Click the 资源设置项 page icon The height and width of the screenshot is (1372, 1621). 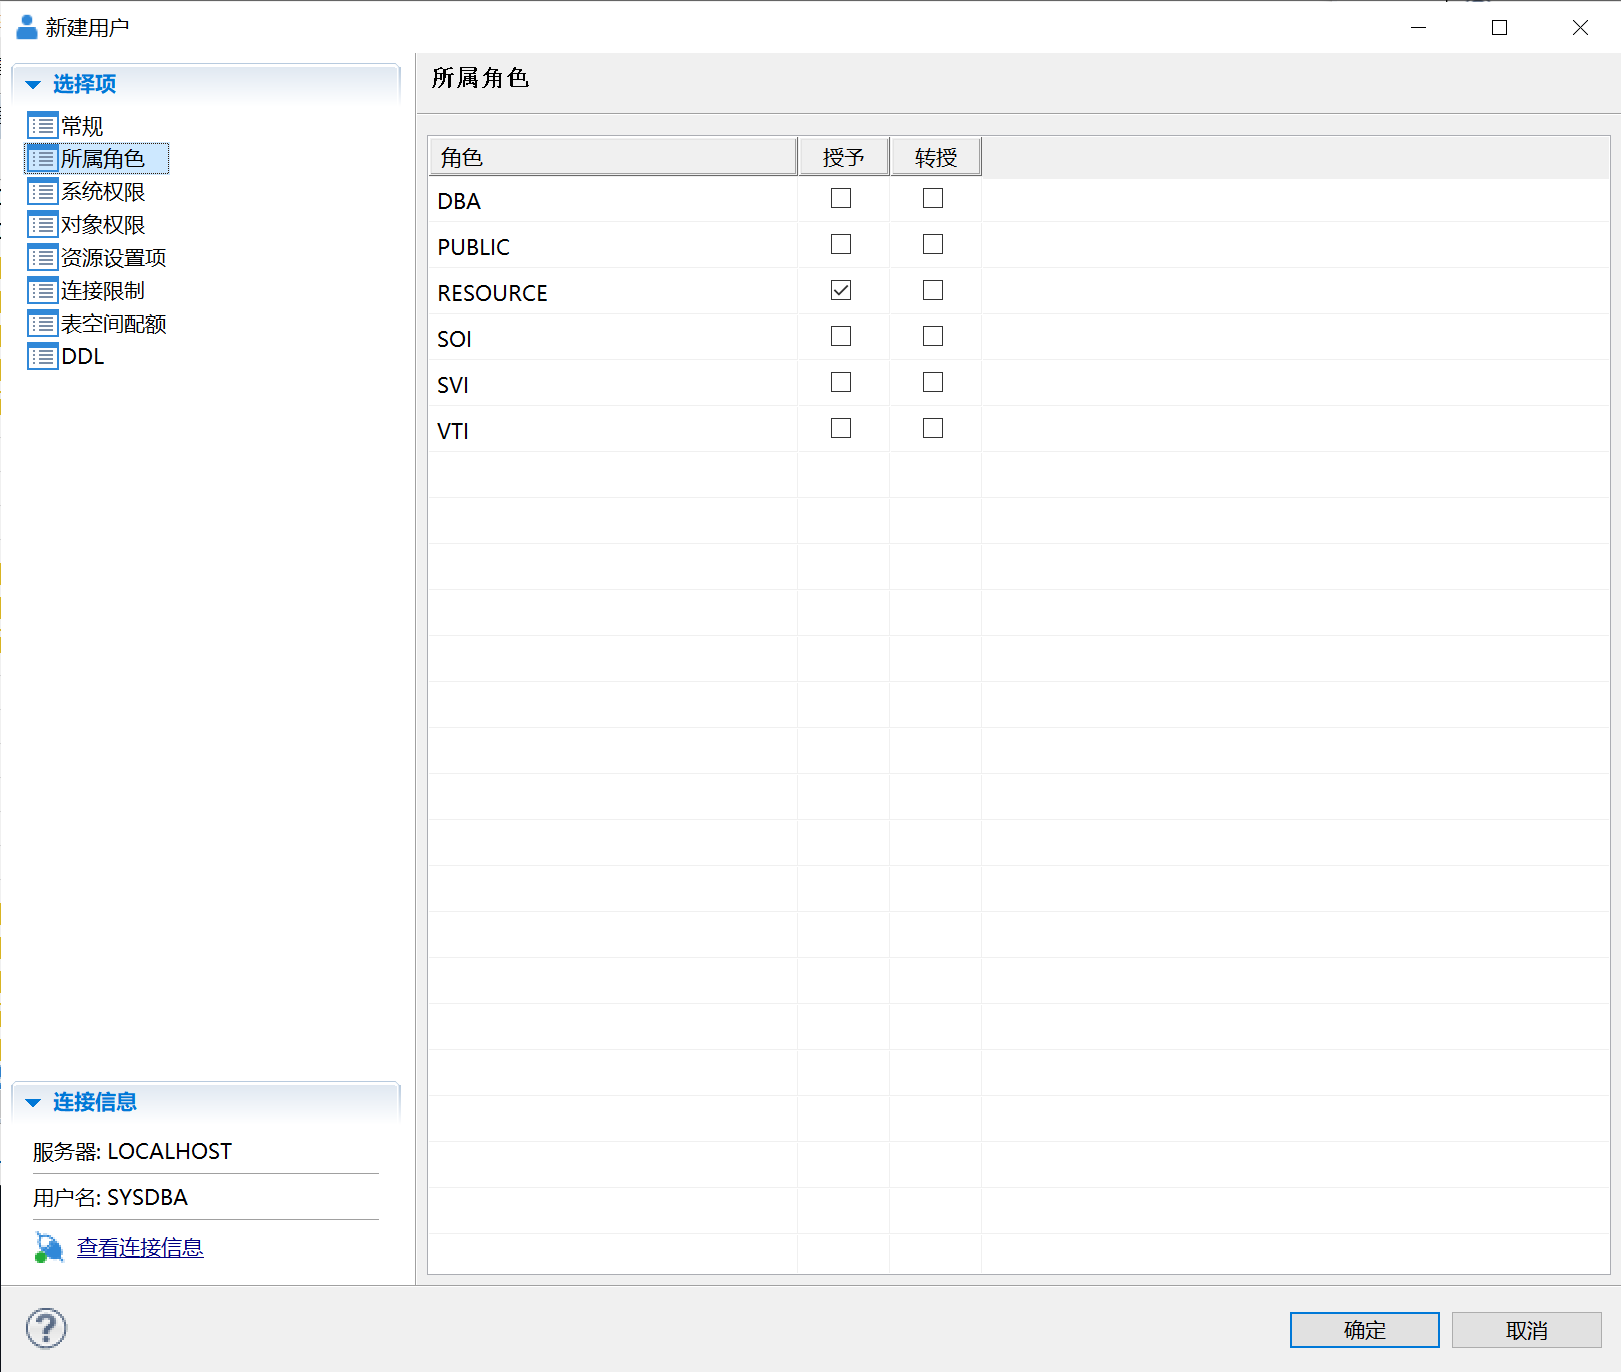(x=42, y=258)
